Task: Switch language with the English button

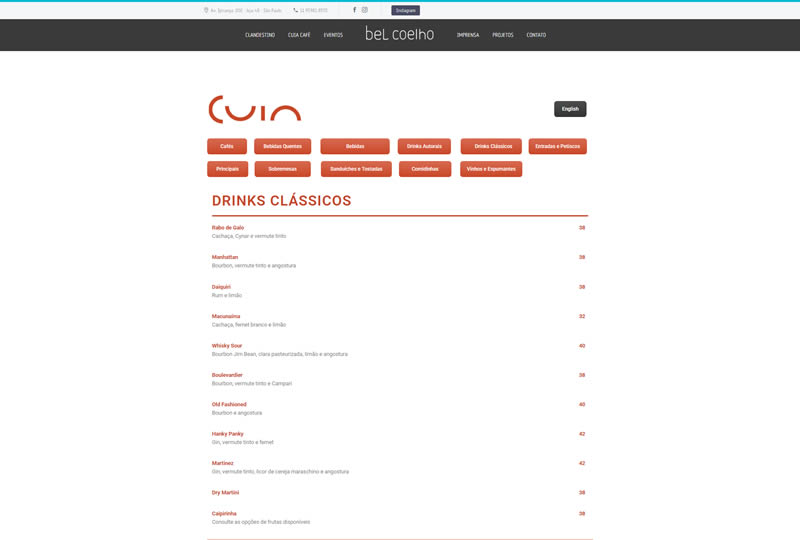Action: pos(570,109)
